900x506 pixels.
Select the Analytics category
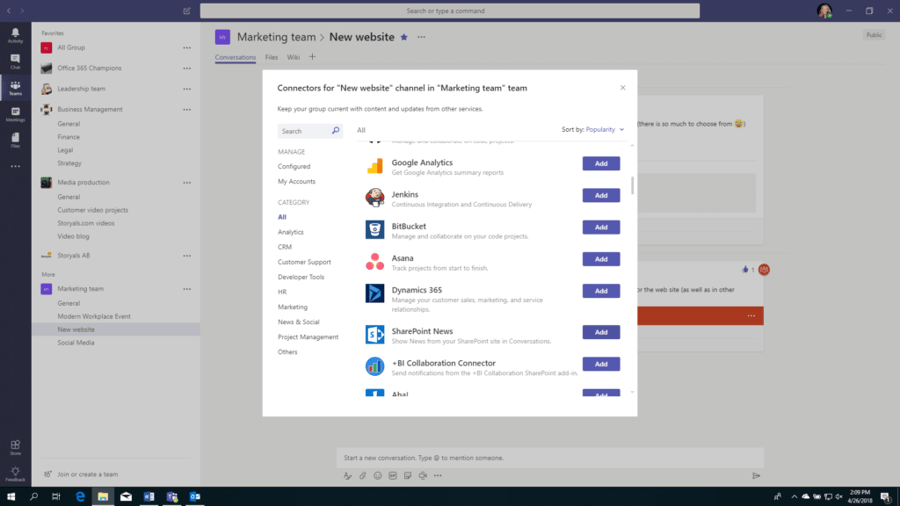pos(290,232)
